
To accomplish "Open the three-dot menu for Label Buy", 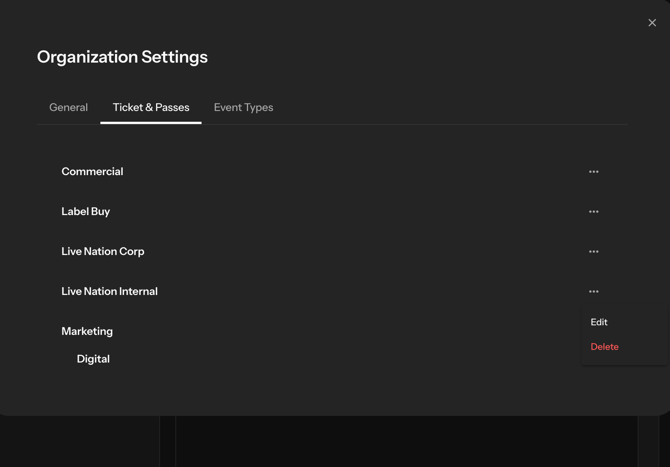I will pyautogui.click(x=594, y=211).
